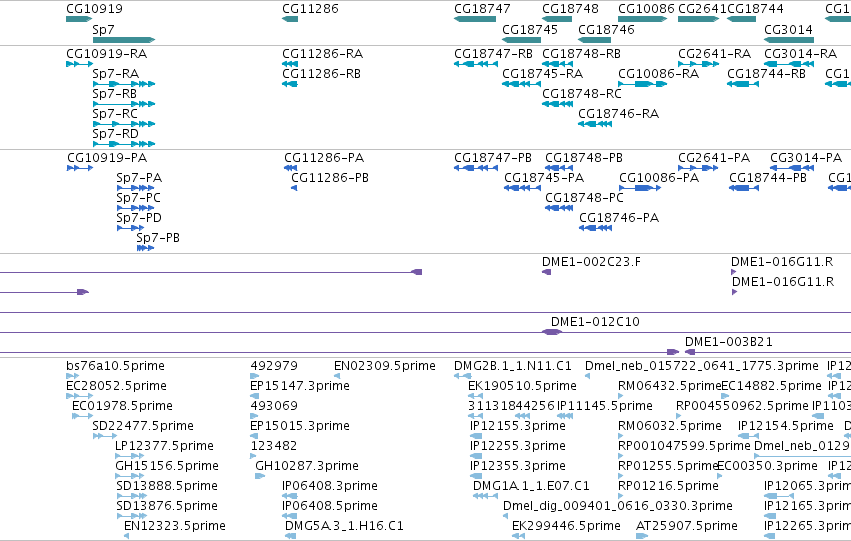This screenshot has height=541, width=851.
Task: Select the CG18745 gene label
Action: click(530, 29)
